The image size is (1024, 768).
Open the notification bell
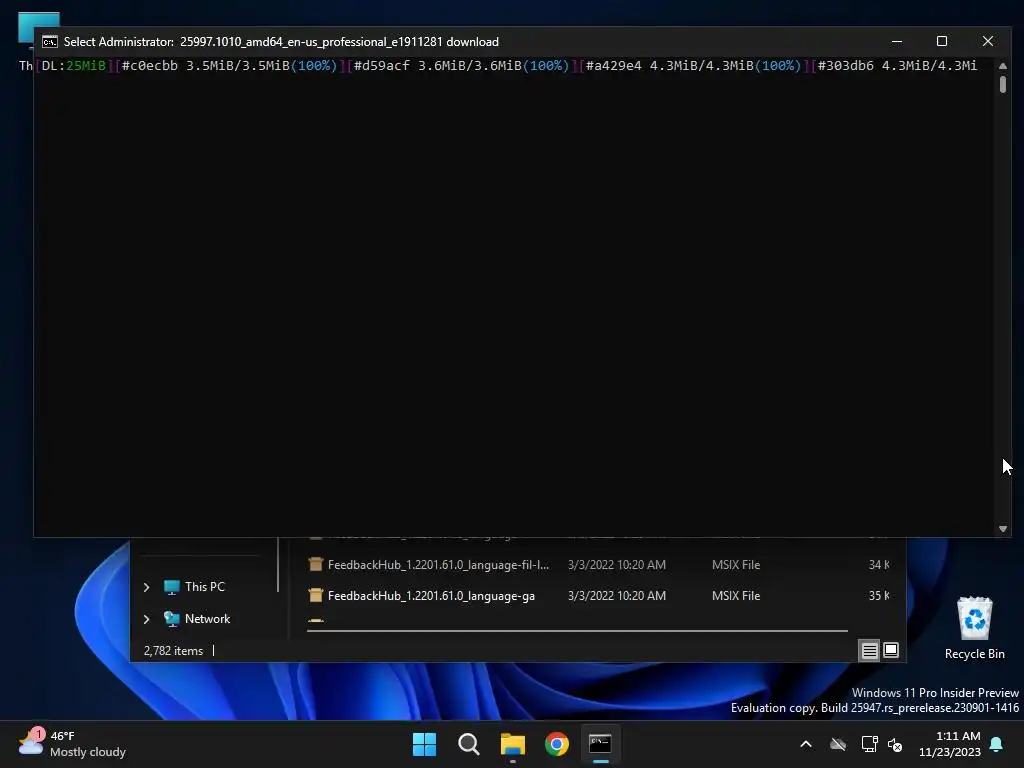tap(997, 744)
